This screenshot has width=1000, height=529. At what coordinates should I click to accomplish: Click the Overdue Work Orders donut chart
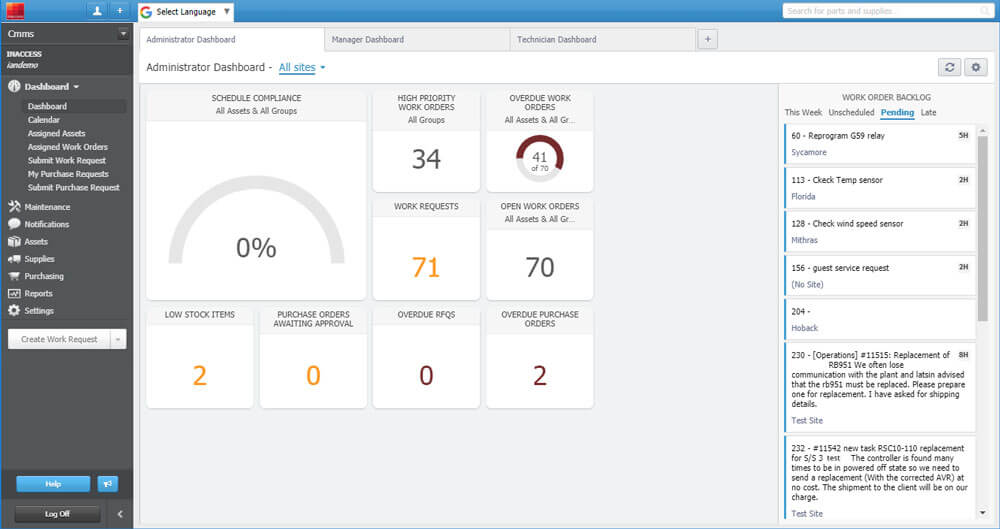[x=540, y=158]
